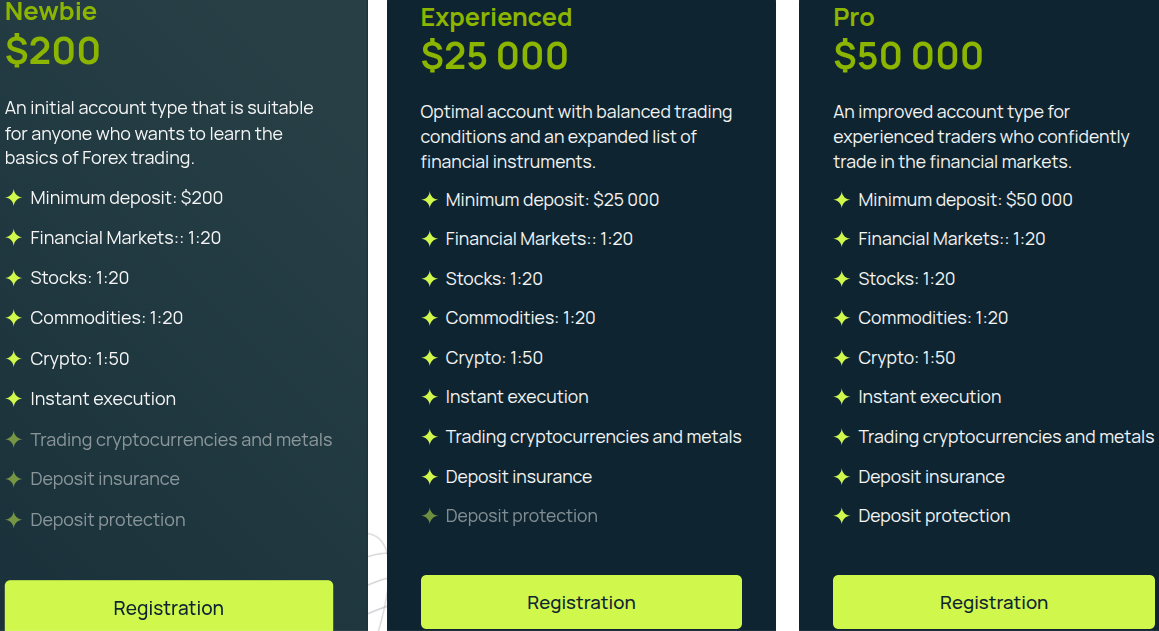Click Registration button under Experienced plan
This screenshot has height=631, width=1159.
coord(581,601)
